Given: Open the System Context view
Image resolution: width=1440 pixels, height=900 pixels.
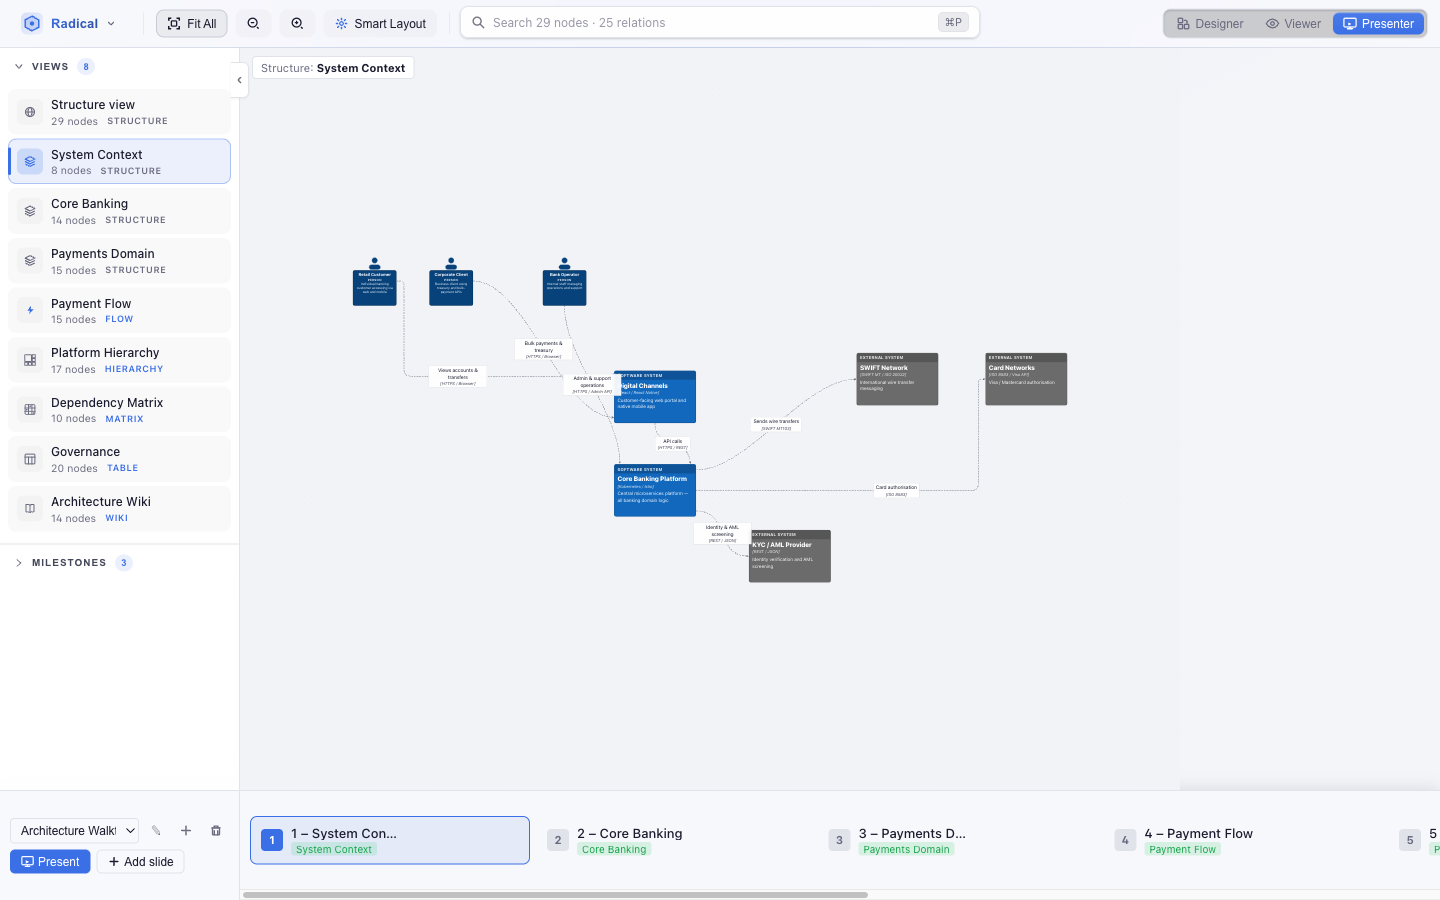Looking at the screenshot, I should 119,161.
